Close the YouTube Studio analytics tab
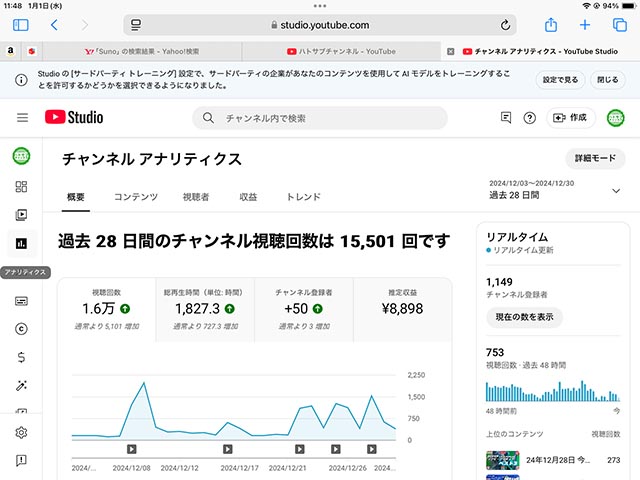Screen dimensions: 640x480 click(x=451, y=51)
